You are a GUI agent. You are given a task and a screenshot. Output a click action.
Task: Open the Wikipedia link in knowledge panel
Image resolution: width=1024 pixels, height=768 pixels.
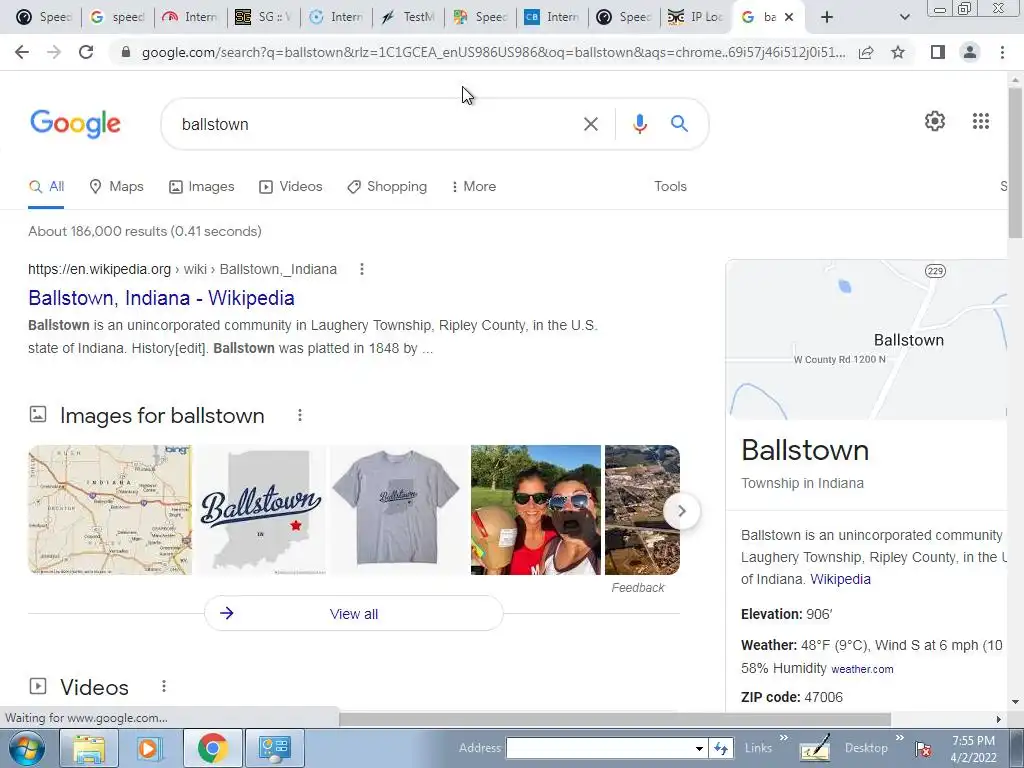click(840, 579)
